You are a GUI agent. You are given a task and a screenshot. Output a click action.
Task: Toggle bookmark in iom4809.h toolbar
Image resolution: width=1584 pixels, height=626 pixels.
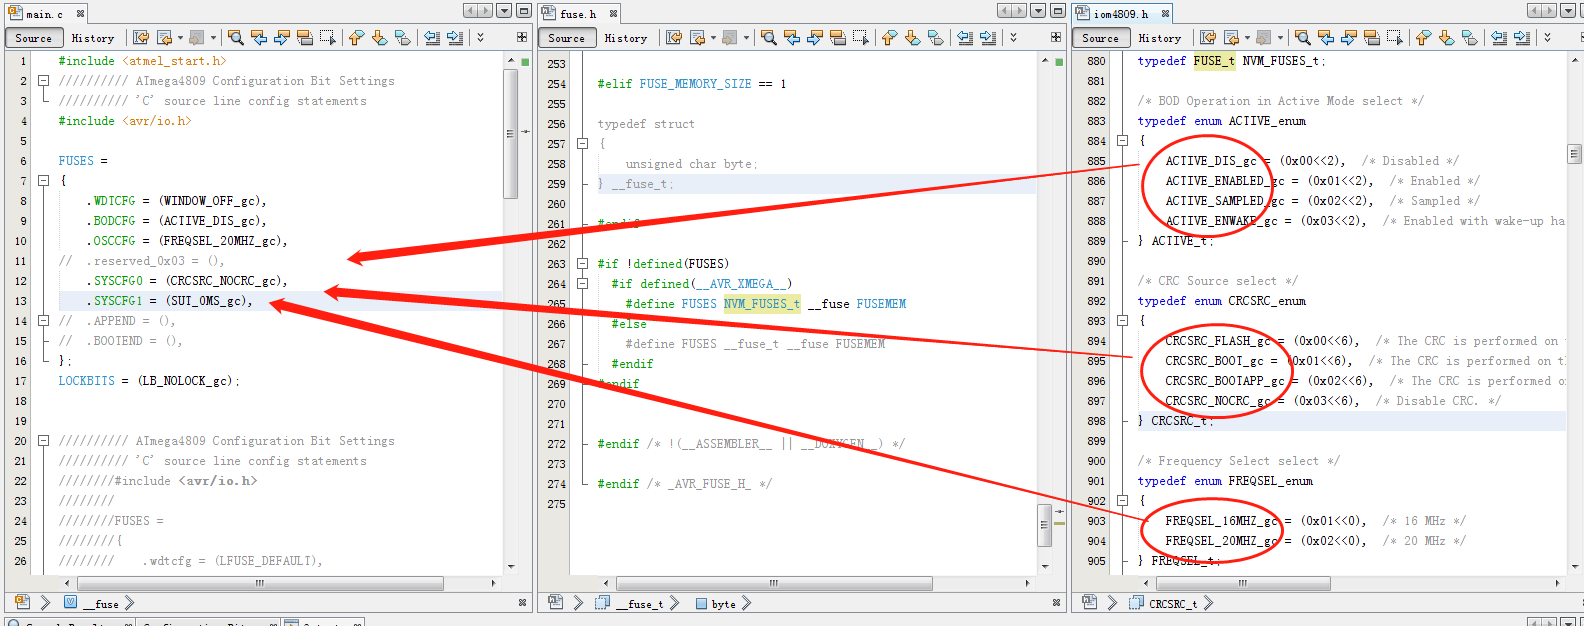[1469, 37]
